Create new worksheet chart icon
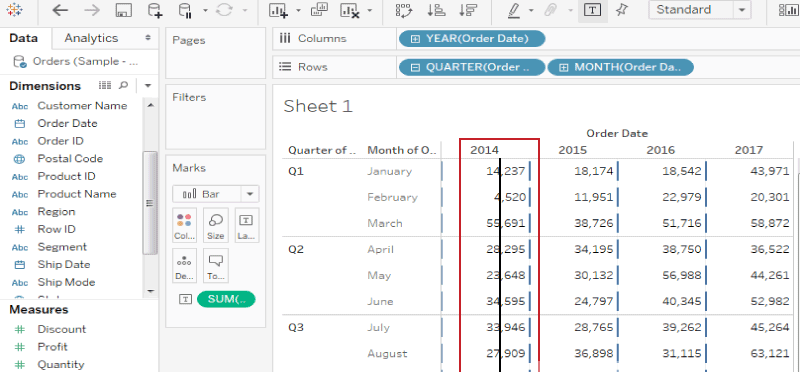800x372 pixels. [279, 10]
